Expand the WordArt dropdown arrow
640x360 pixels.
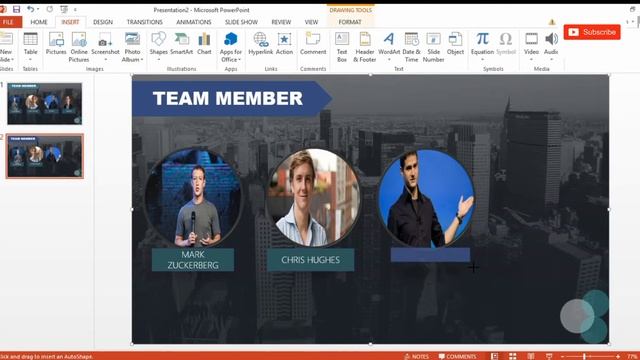(389, 60)
